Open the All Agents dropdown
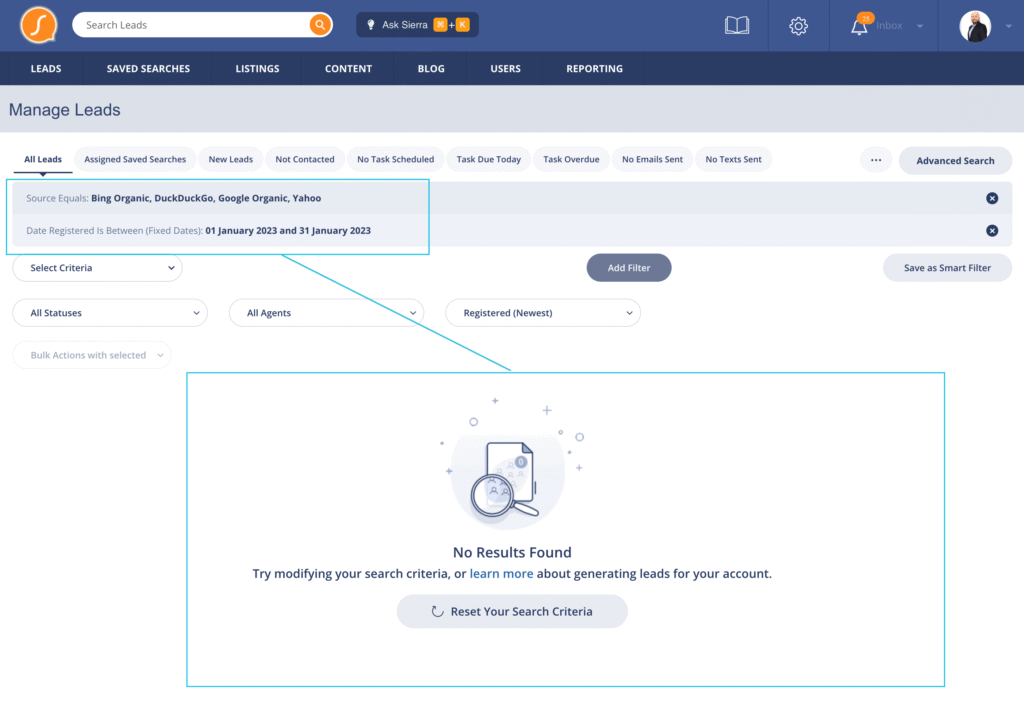 (326, 313)
